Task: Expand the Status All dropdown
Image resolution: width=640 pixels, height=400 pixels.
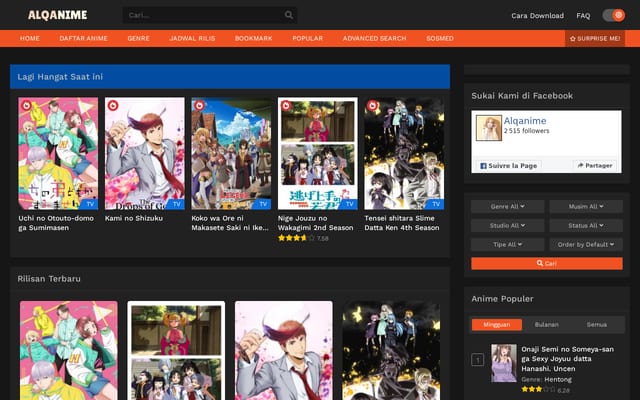Action: [586, 225]
